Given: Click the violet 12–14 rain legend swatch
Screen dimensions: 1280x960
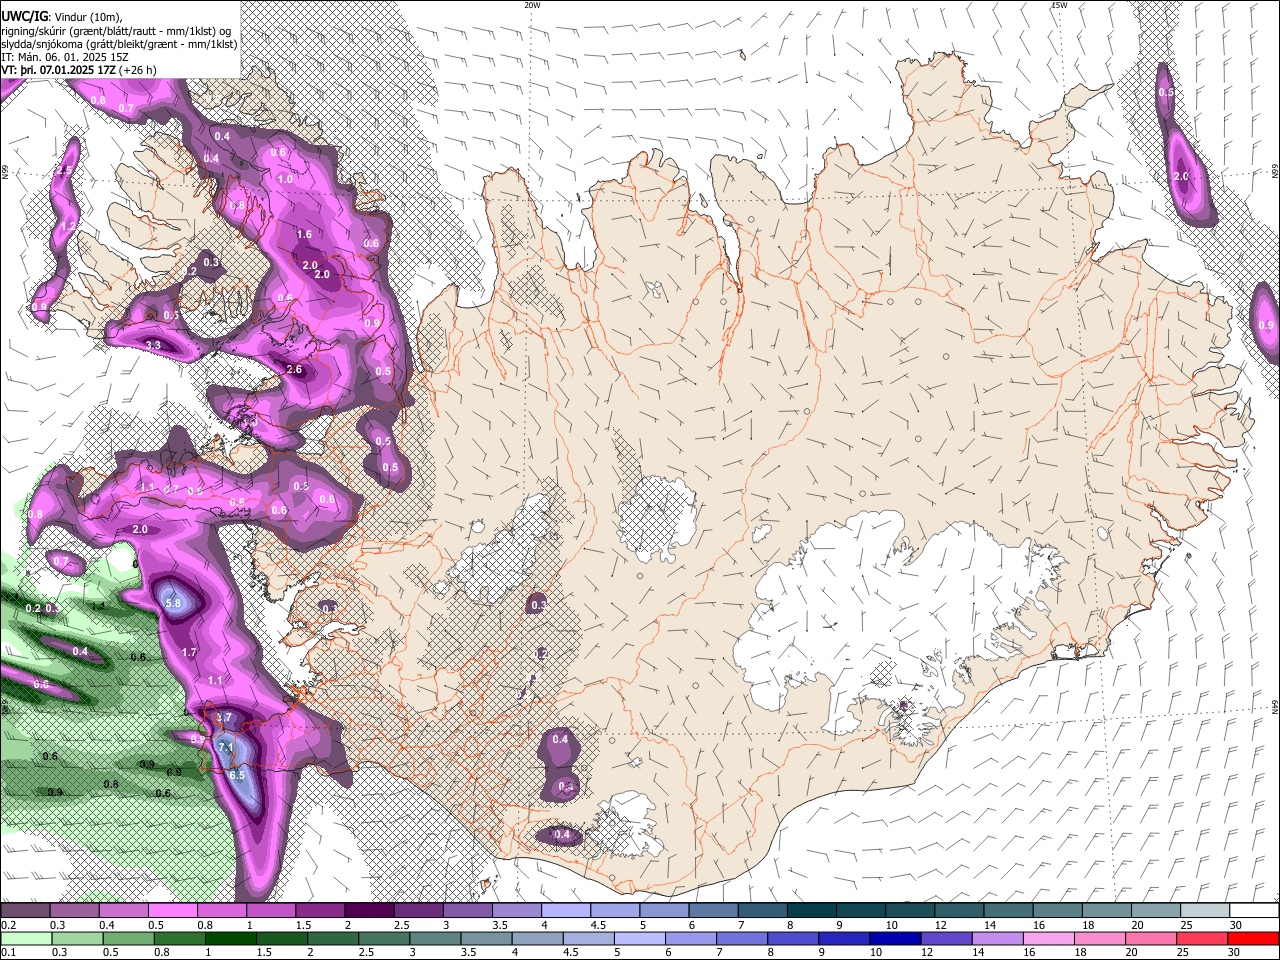Looking at the screenshot, I should 947,938.
